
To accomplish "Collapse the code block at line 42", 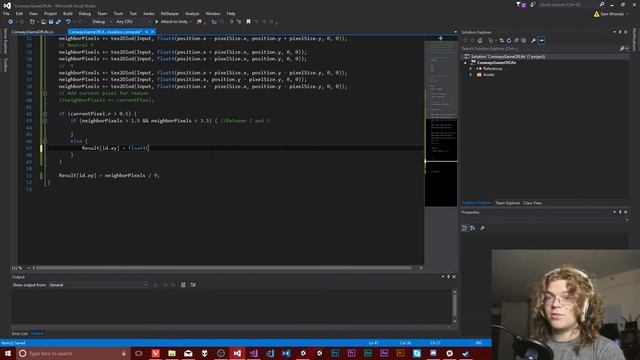I will point(45,114).
